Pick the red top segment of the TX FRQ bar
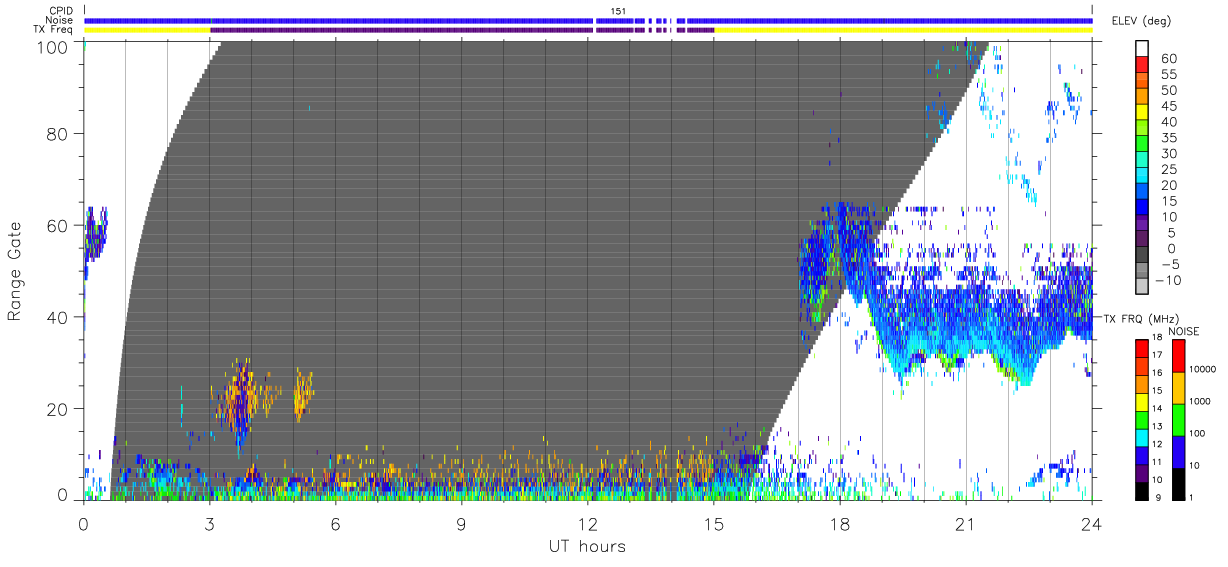The image size is (1228, 567). tap(1141, 349)
